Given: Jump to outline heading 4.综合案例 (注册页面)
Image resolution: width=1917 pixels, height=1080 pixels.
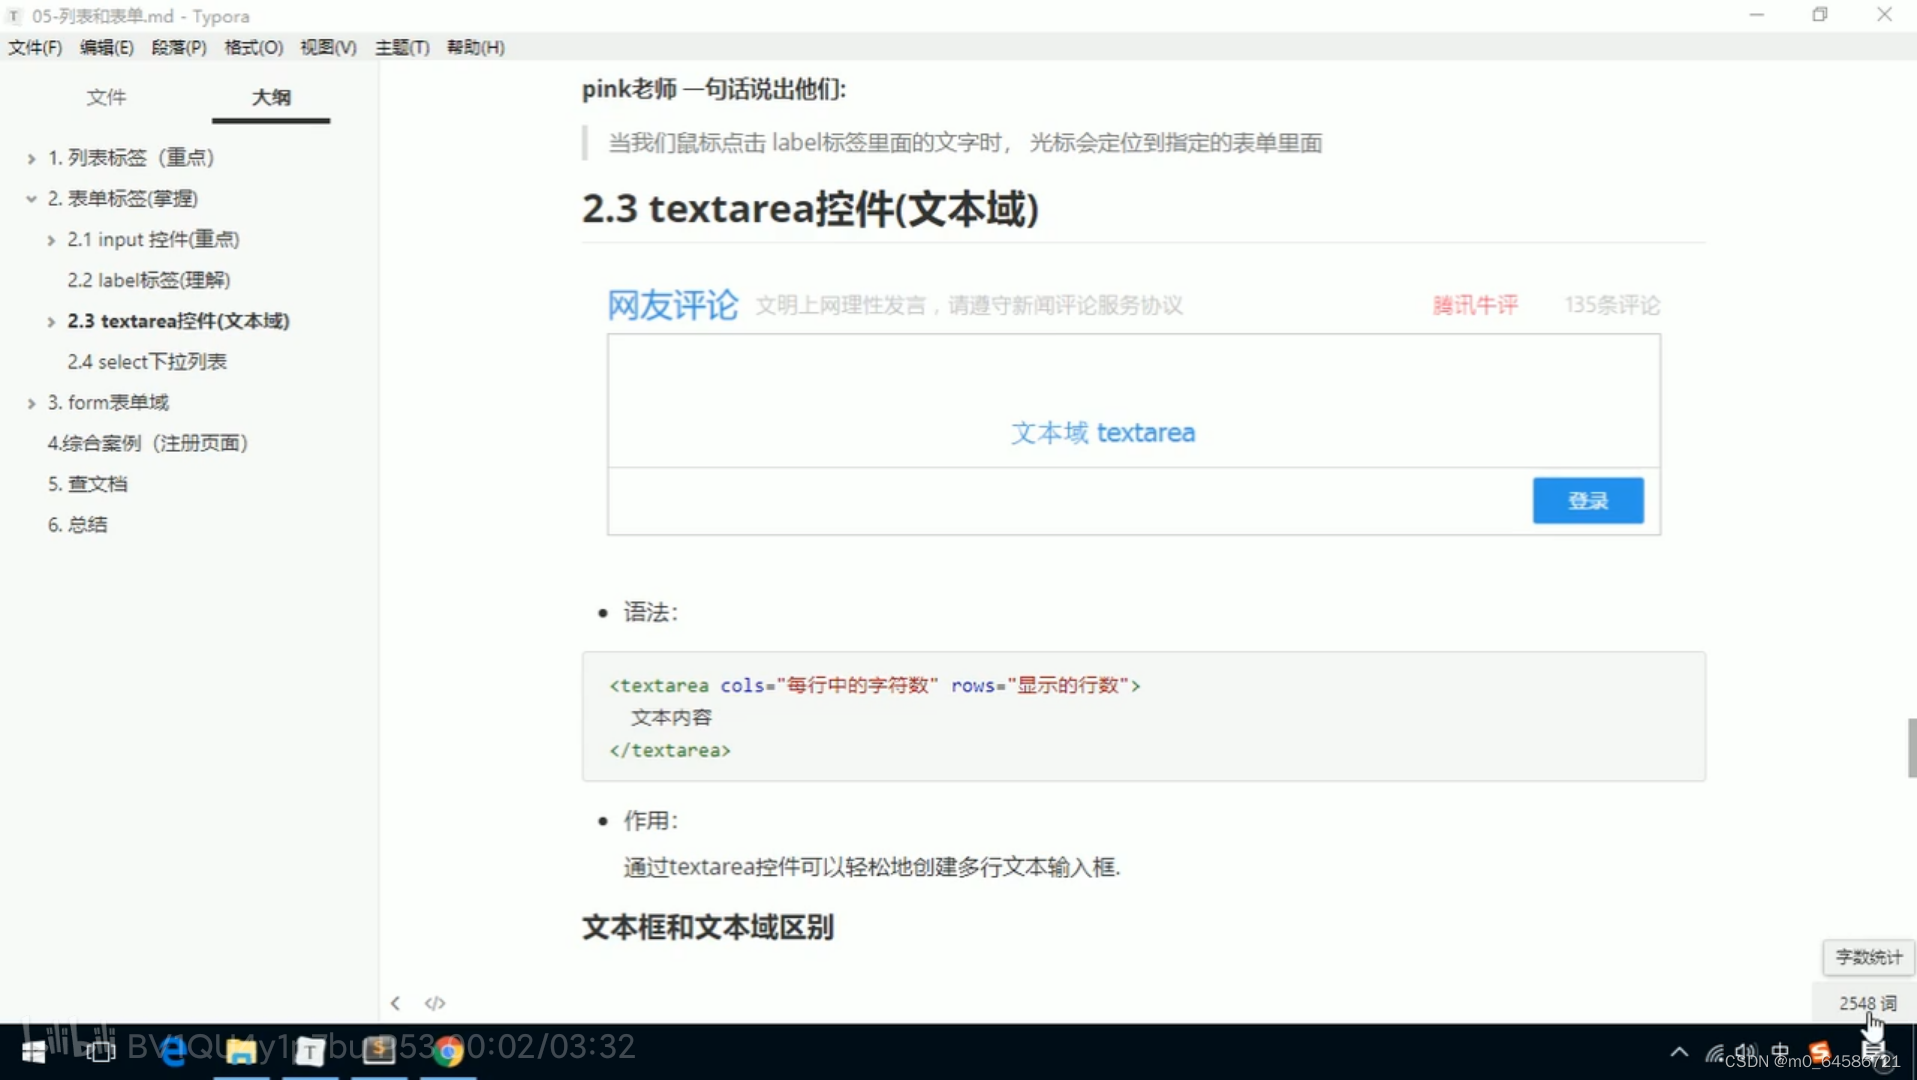Looking at the screenshot, I should [147, 443].
